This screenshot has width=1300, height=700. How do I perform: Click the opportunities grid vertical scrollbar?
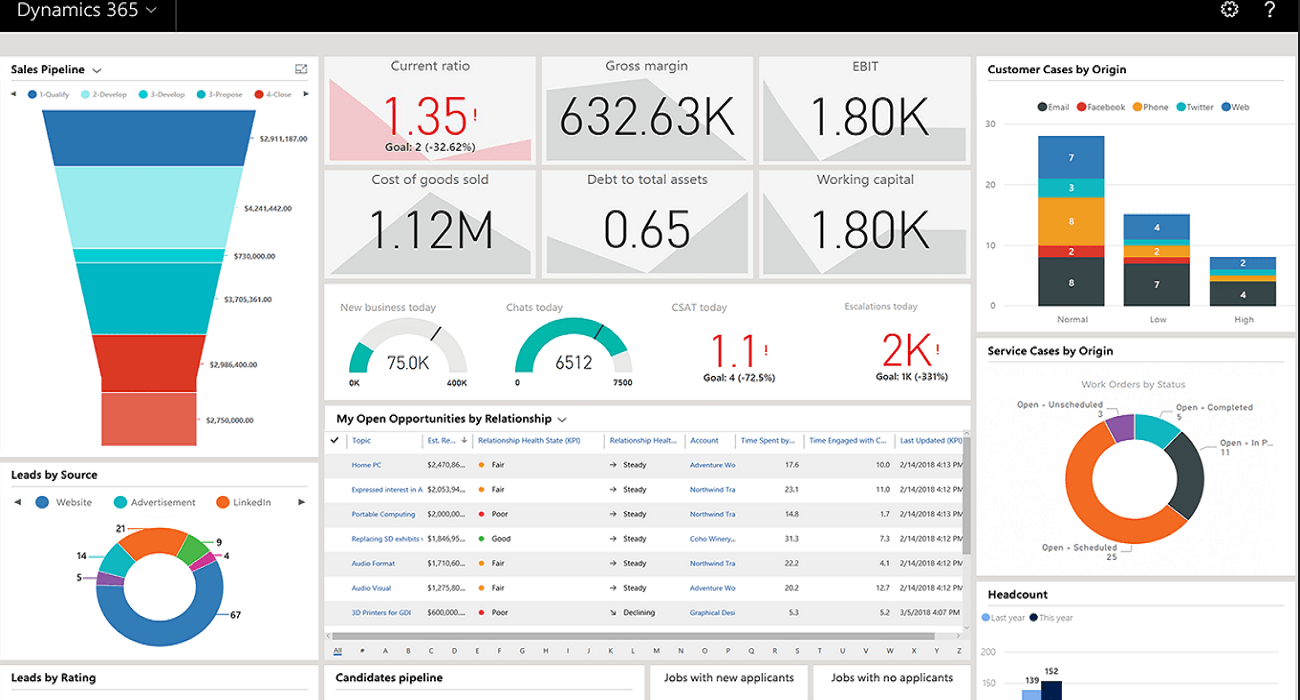tap(966, 498)
